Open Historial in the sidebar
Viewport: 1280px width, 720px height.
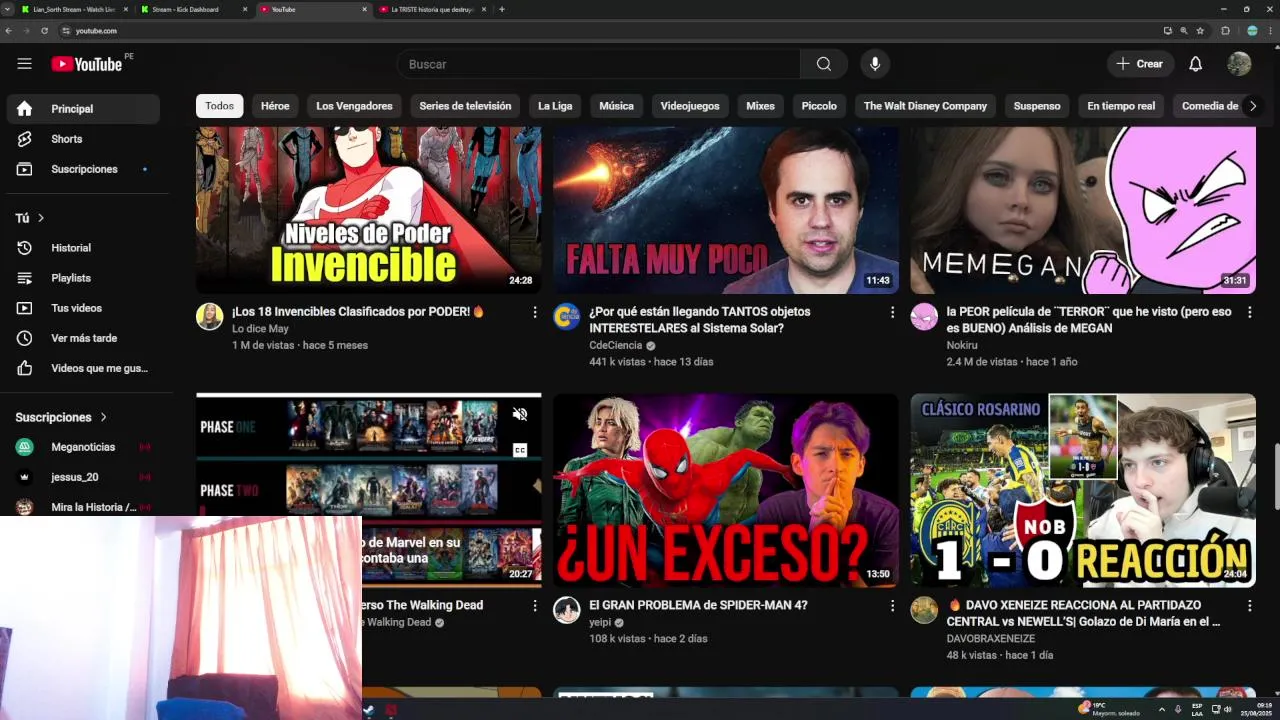pos(83,248)
